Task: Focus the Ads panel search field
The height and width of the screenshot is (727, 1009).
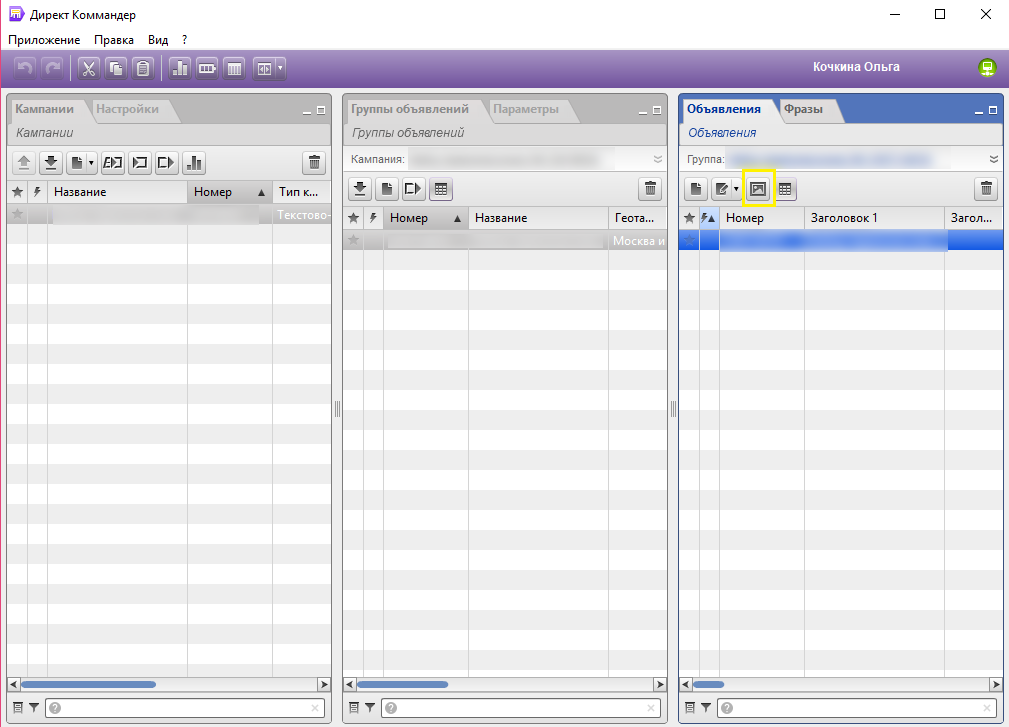Action: [x=857, y=708]
